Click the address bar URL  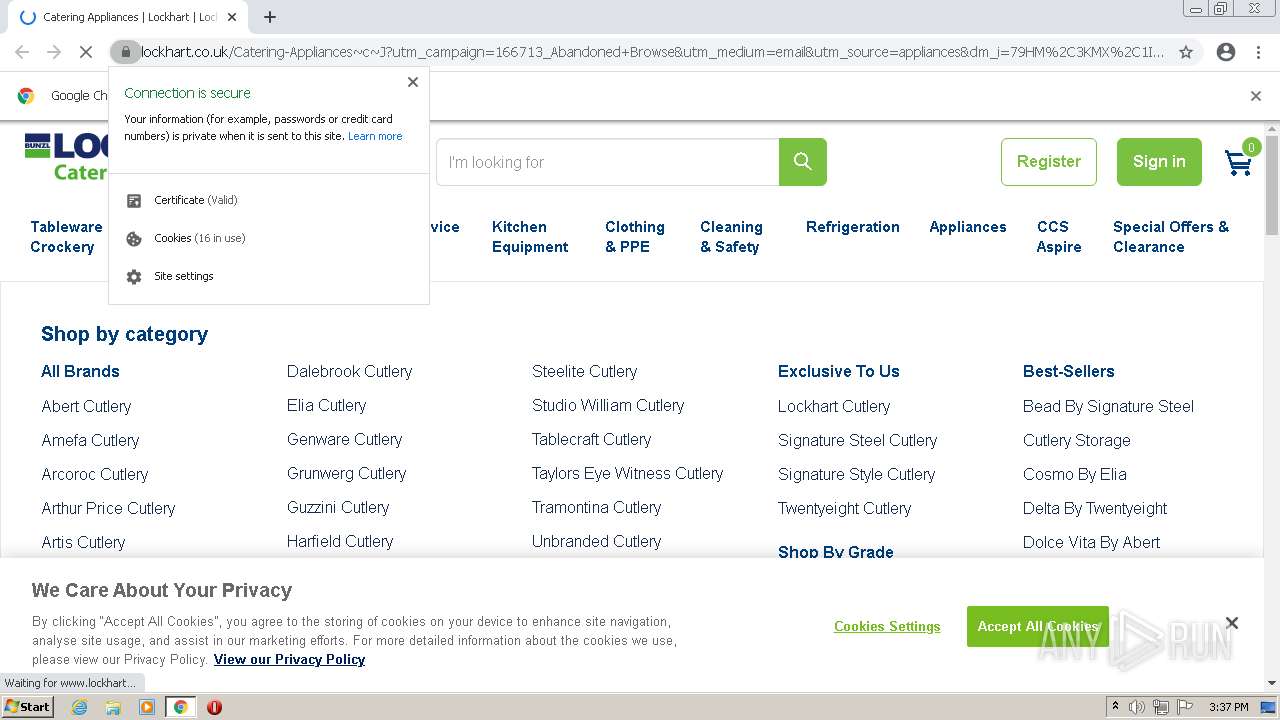[x=652, y=52]
